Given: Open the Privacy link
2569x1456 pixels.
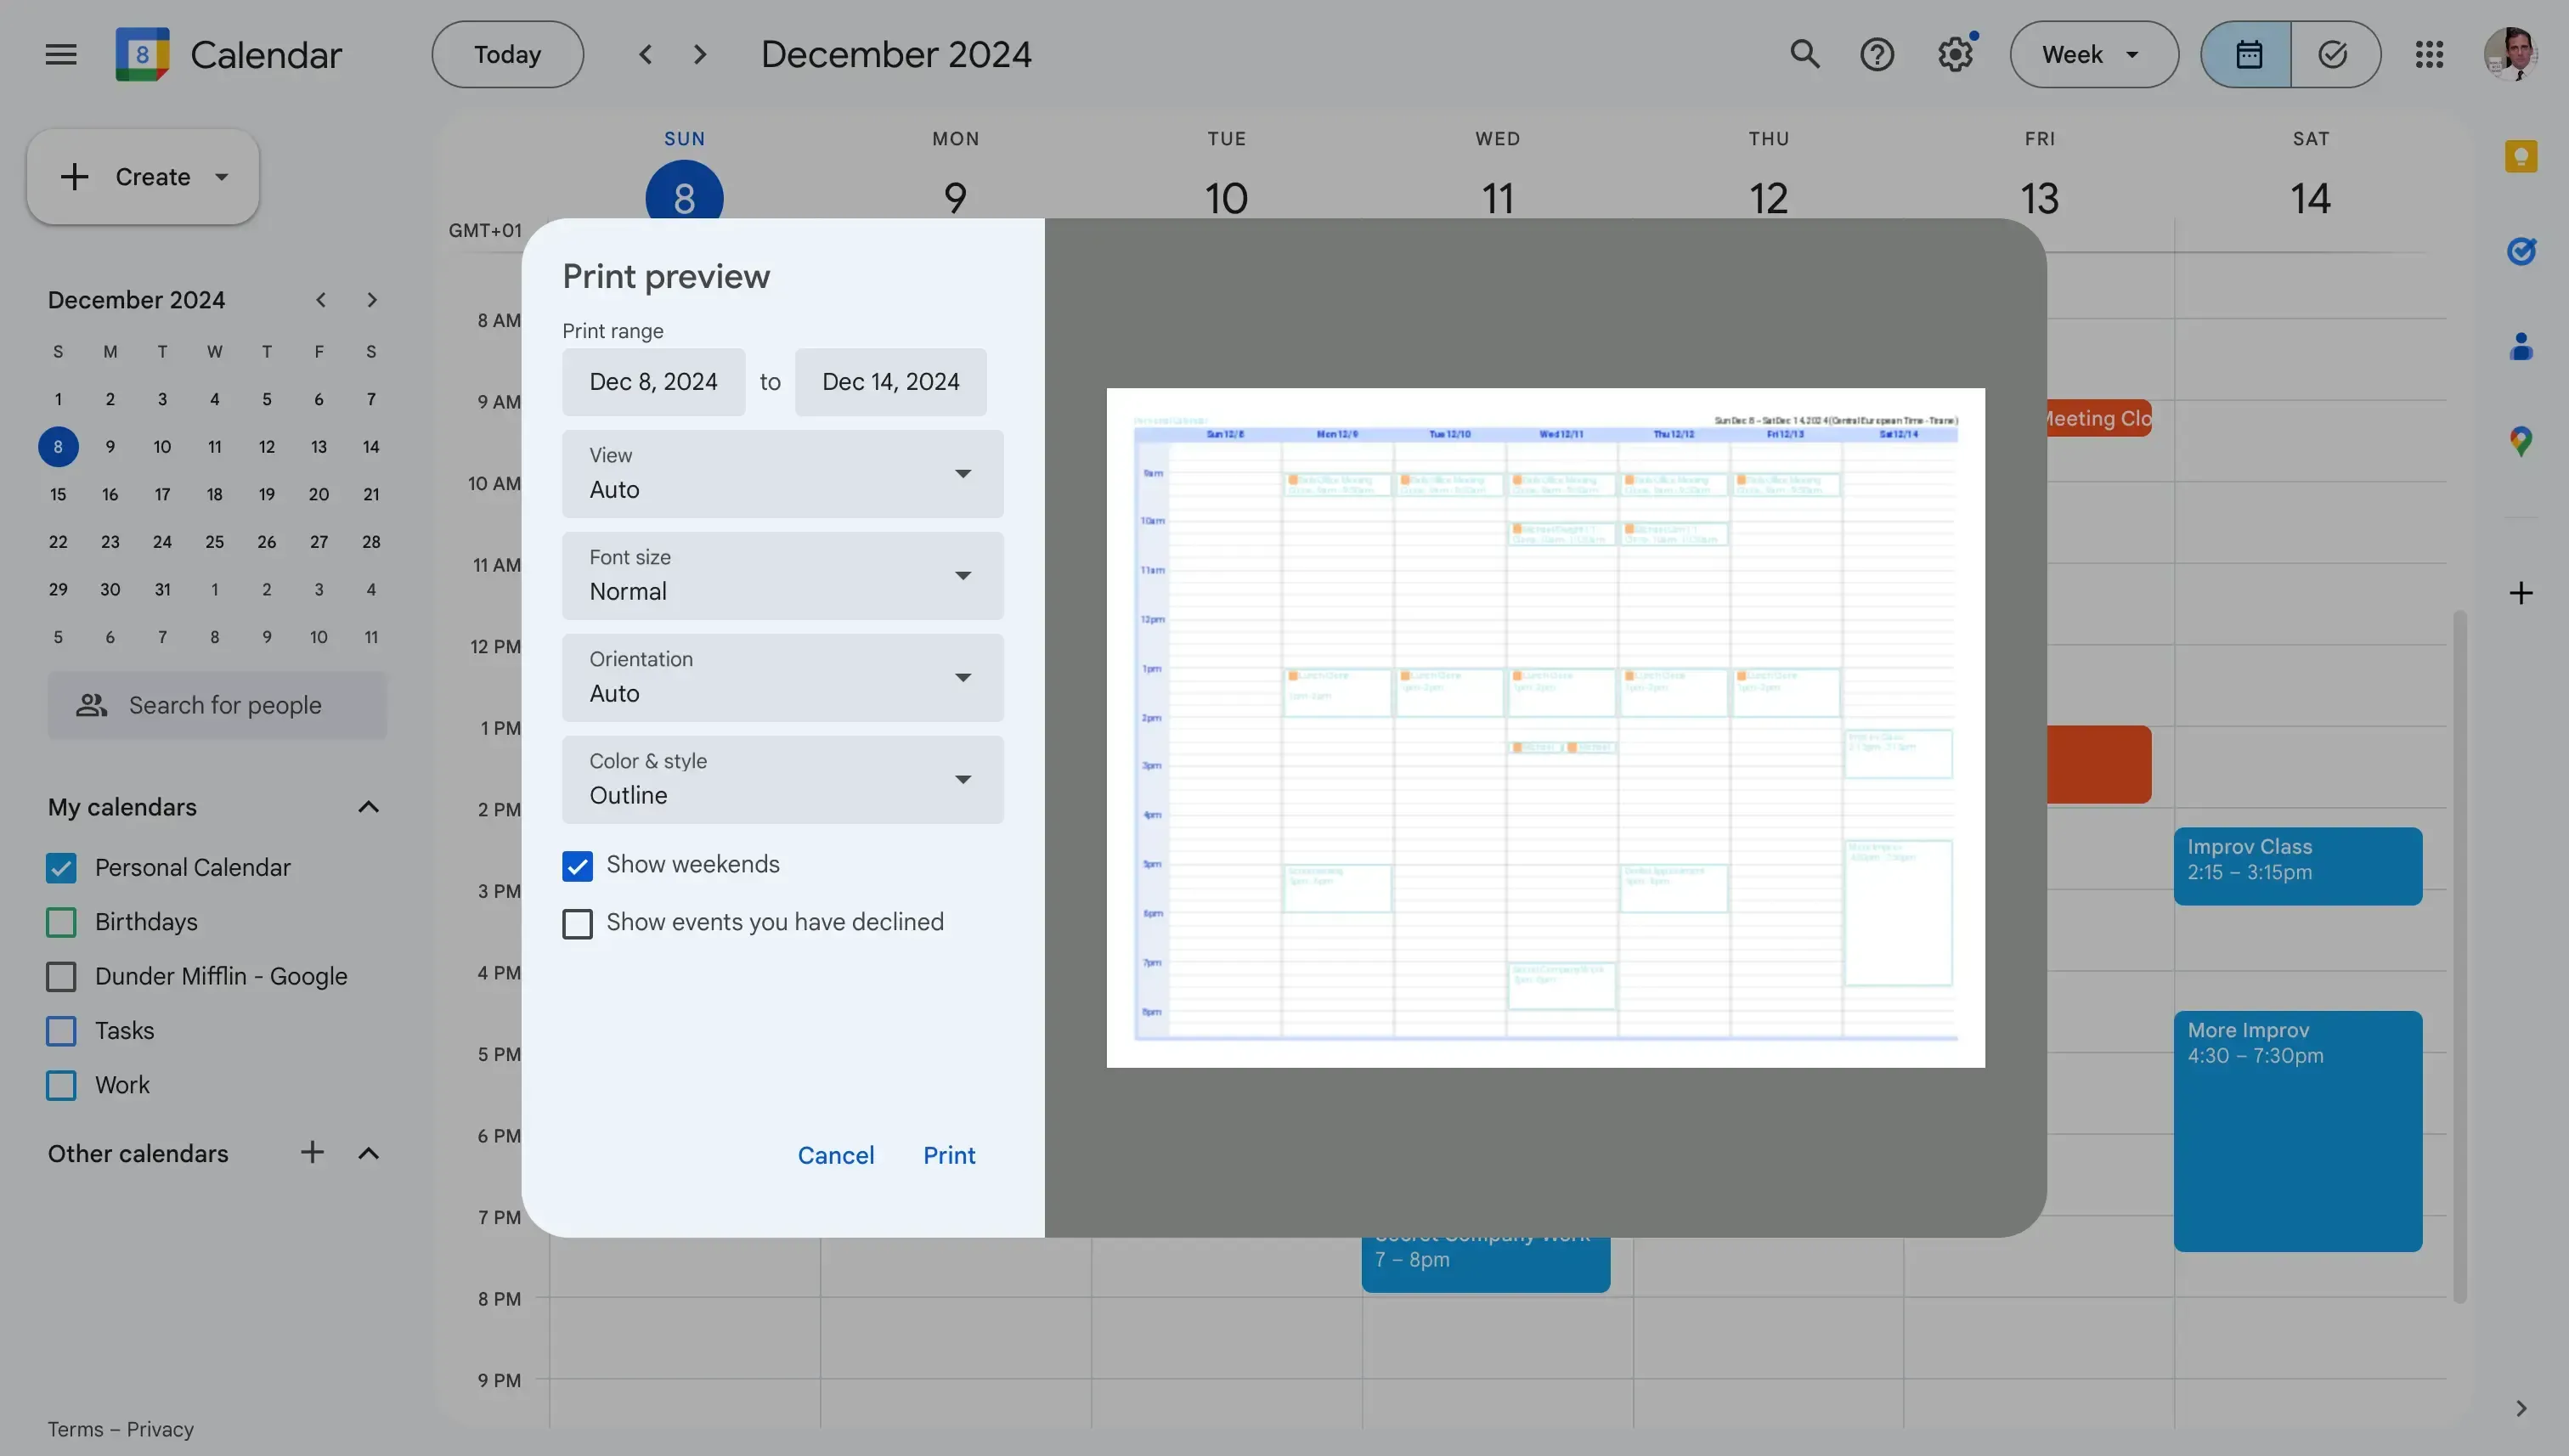Looking at the screenshot, I should tap(160, 1429).
